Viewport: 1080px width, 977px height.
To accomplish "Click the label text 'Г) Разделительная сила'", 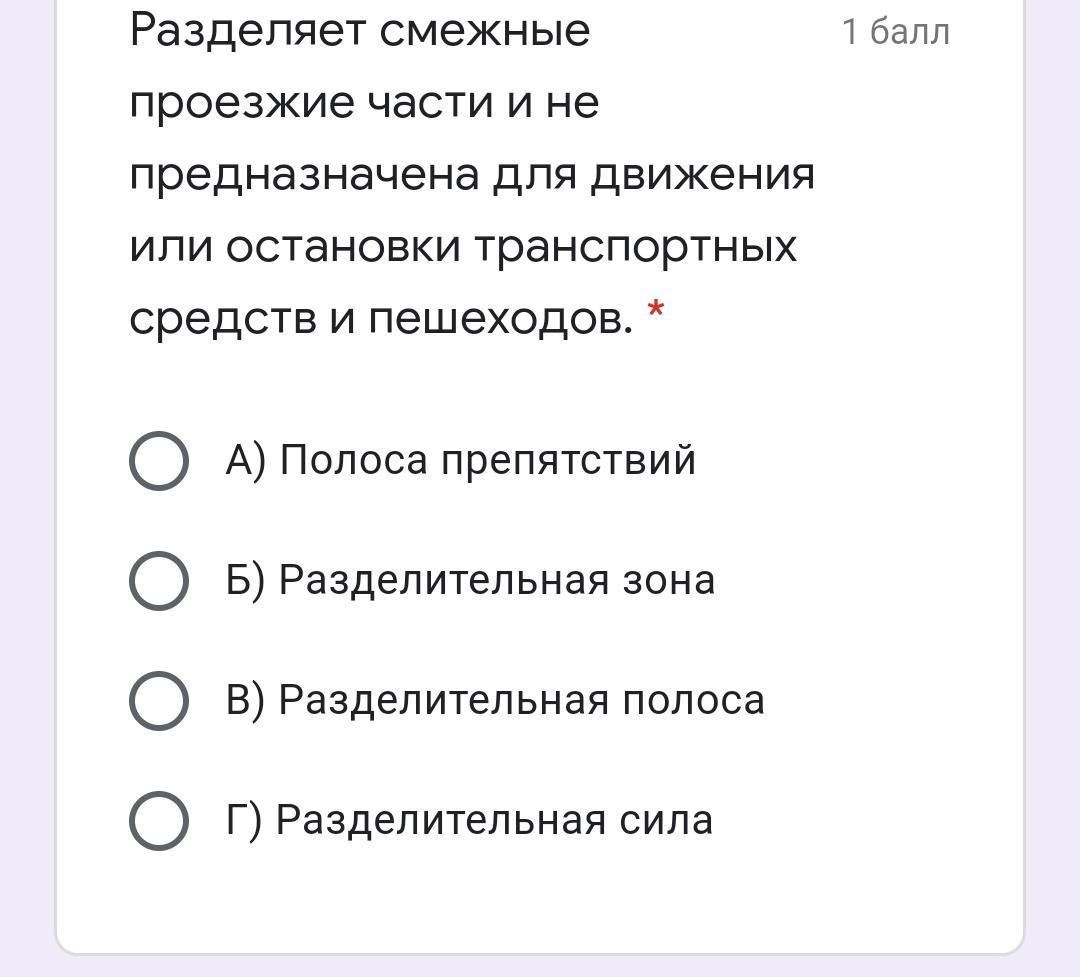I will pyautogui.click(x=468, y=820).
